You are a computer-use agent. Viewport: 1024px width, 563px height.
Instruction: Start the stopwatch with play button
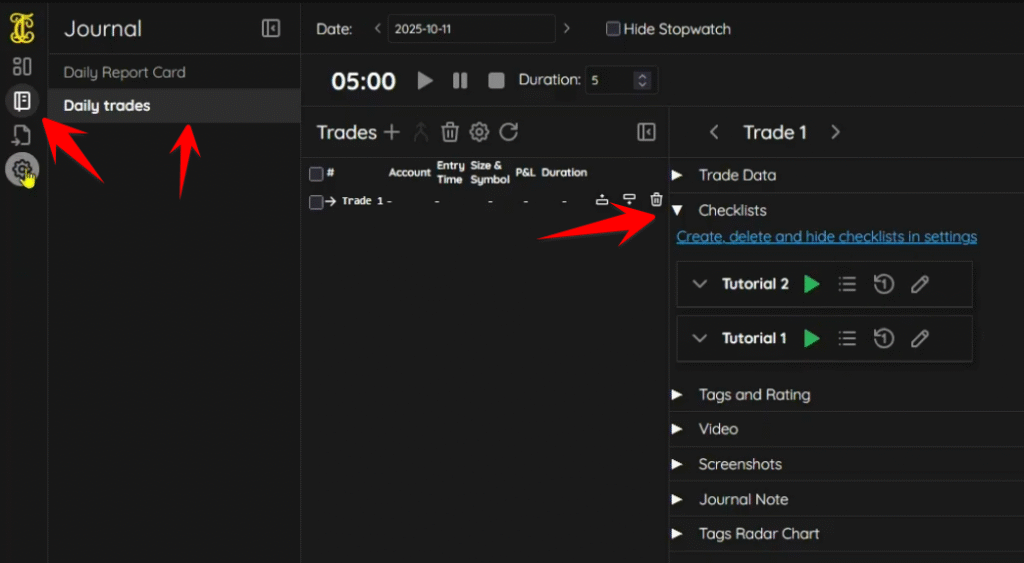[425, 80]
